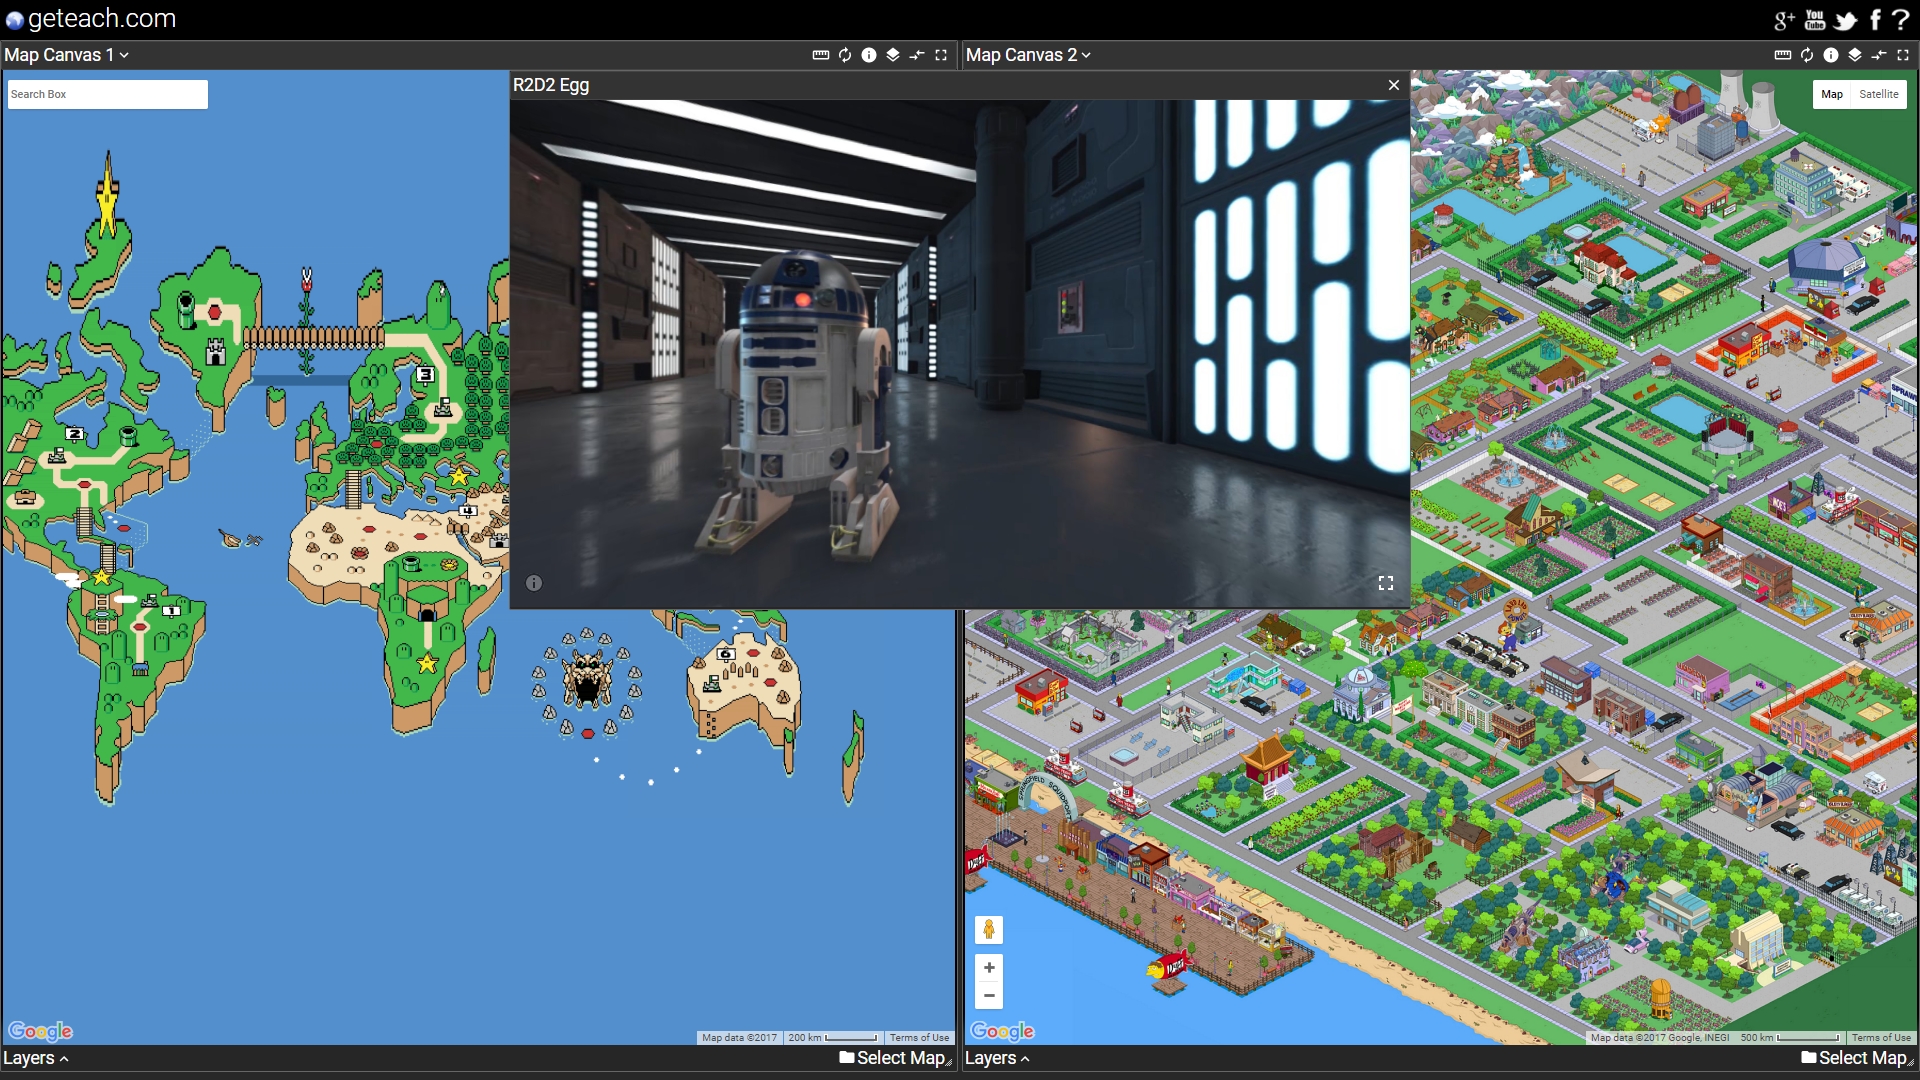The image size is (1920, 1080).
Task: Click the fullscreen expand icon on R2D2 egg popup
Action: [x=1385, y=582]
